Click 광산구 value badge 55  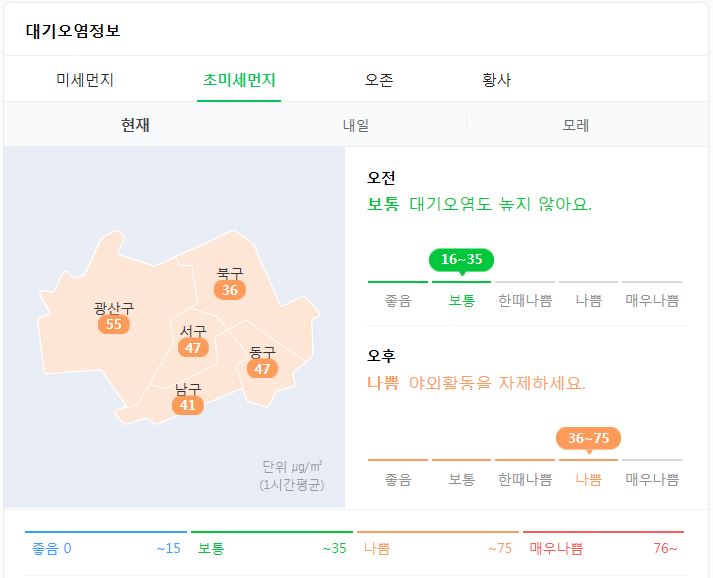coord(113,324)
